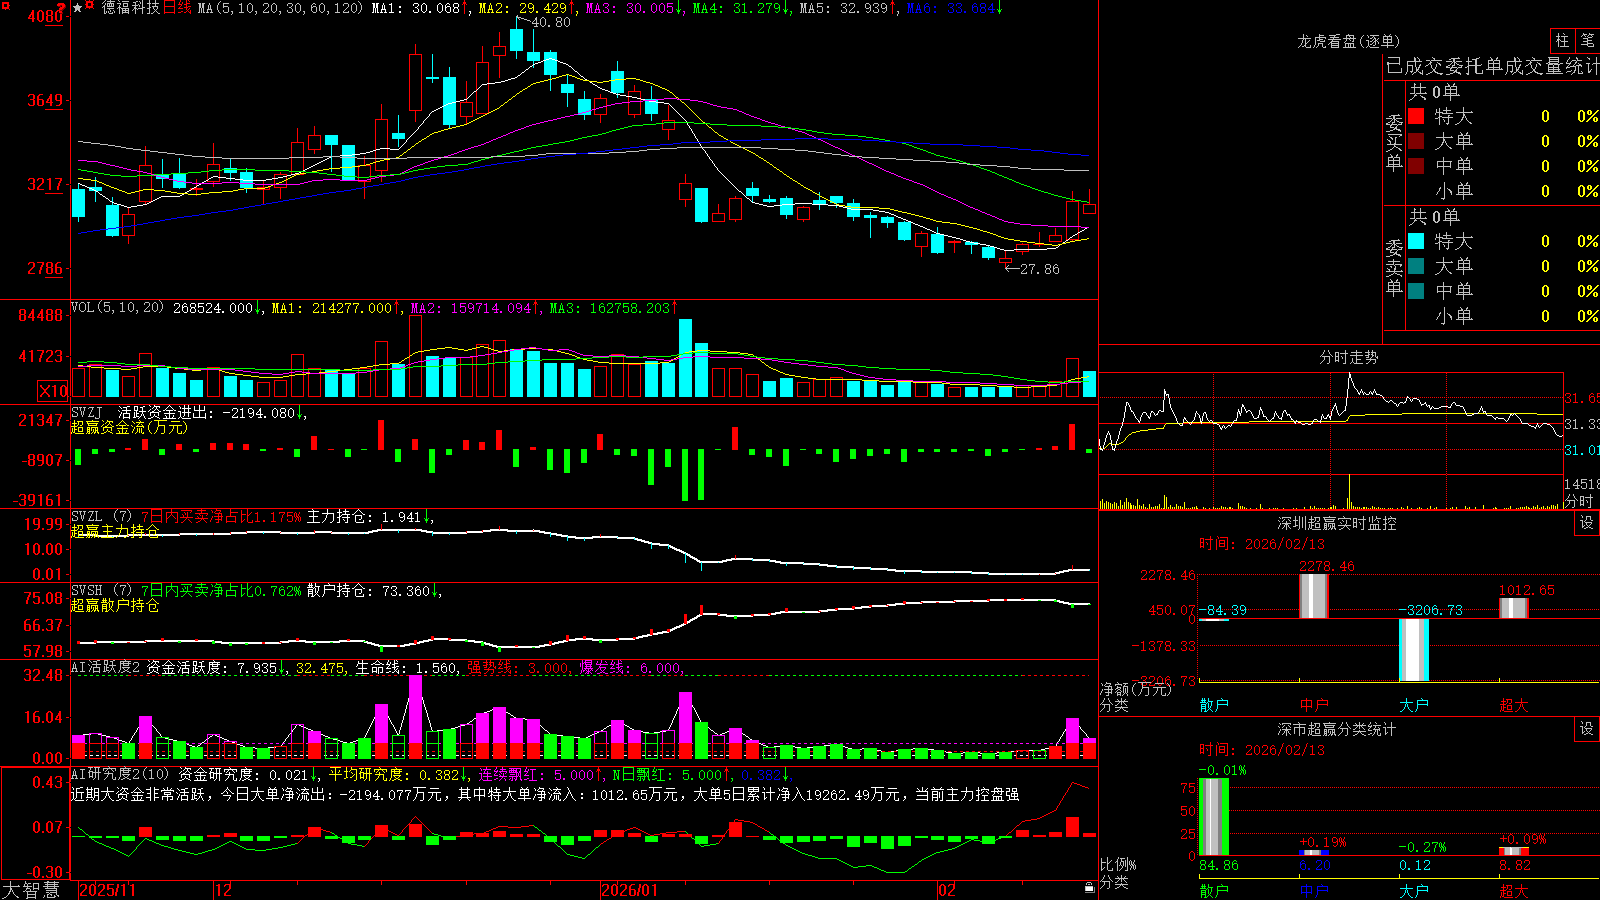Click the 02 month marker on timeline

(x=947, y=890)
